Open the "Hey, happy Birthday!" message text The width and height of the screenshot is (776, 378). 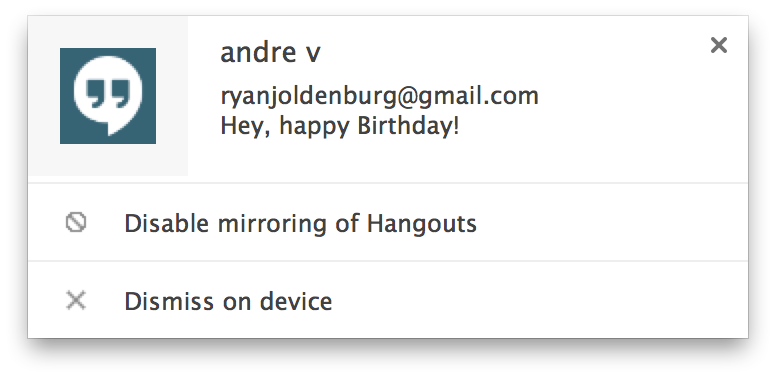340,126
